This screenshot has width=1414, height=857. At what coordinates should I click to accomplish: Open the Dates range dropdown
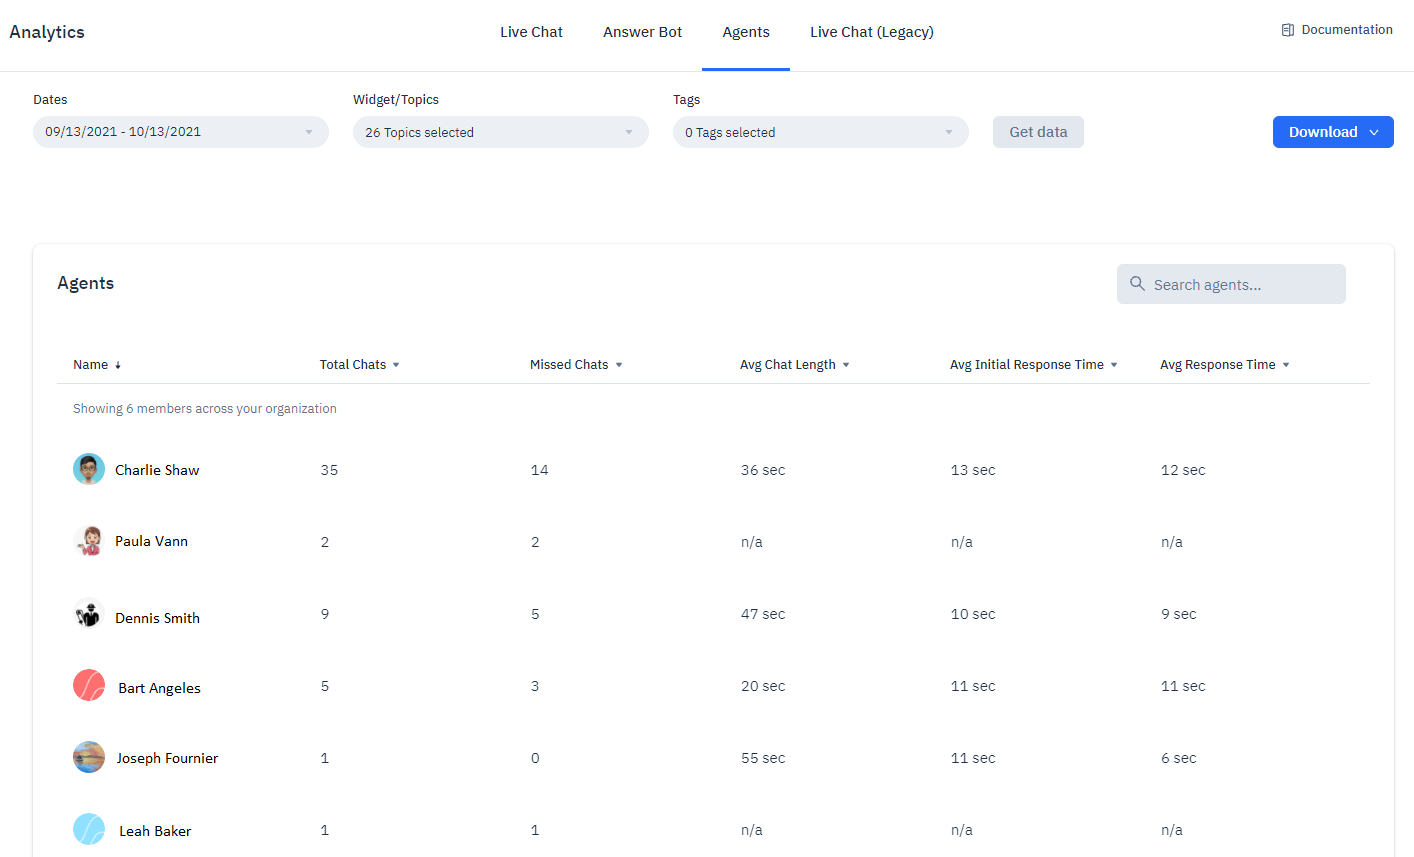[181, 132]
